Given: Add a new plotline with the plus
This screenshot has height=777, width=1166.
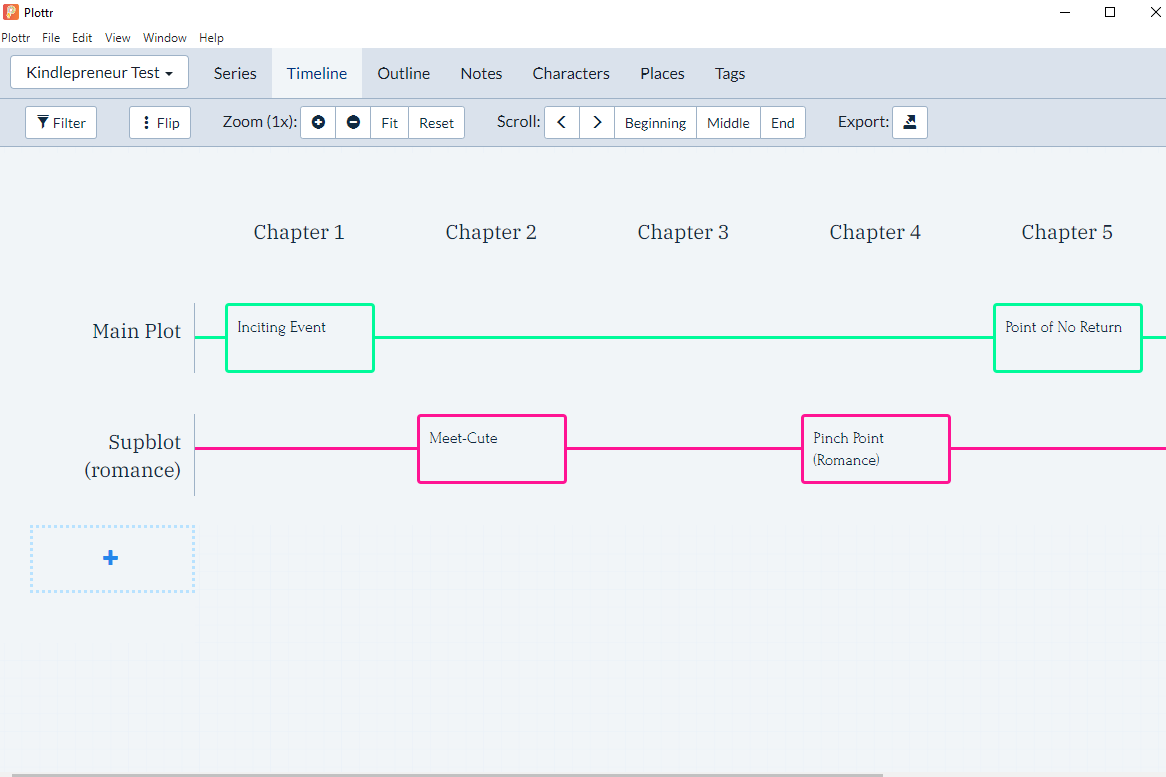Looking at the screenshot, I should click(111, 557).
